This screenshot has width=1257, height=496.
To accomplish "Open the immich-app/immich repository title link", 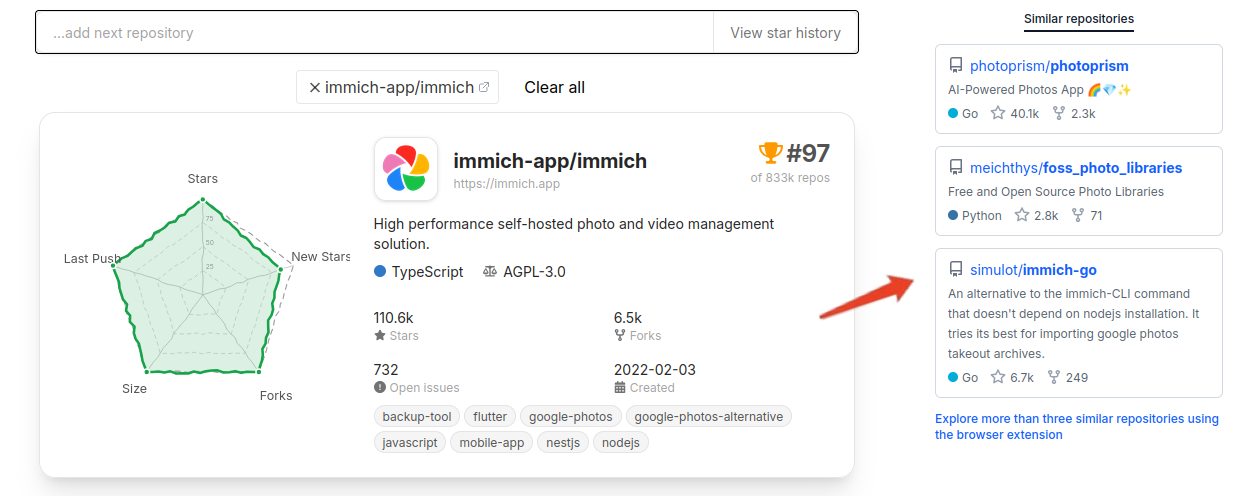I will (550, 160).
